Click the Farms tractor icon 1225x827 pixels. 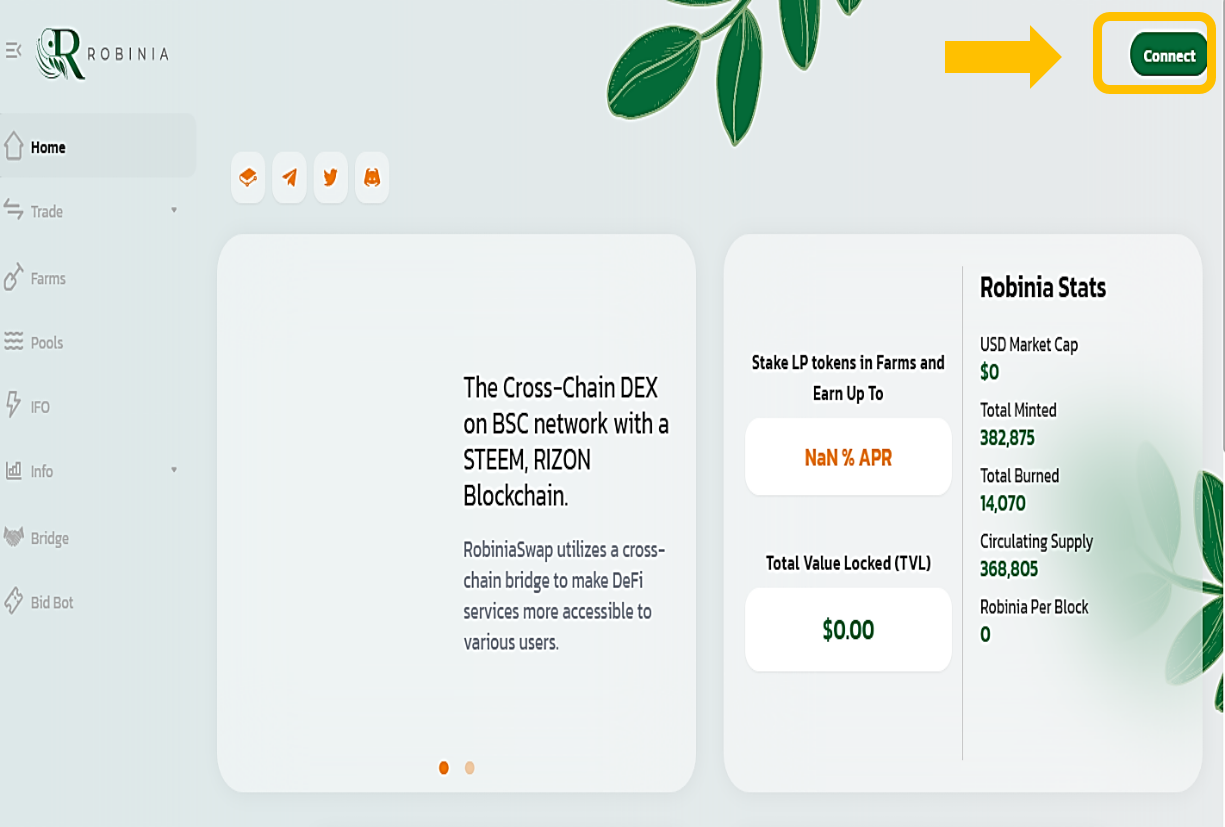click(x=13, y=277)
